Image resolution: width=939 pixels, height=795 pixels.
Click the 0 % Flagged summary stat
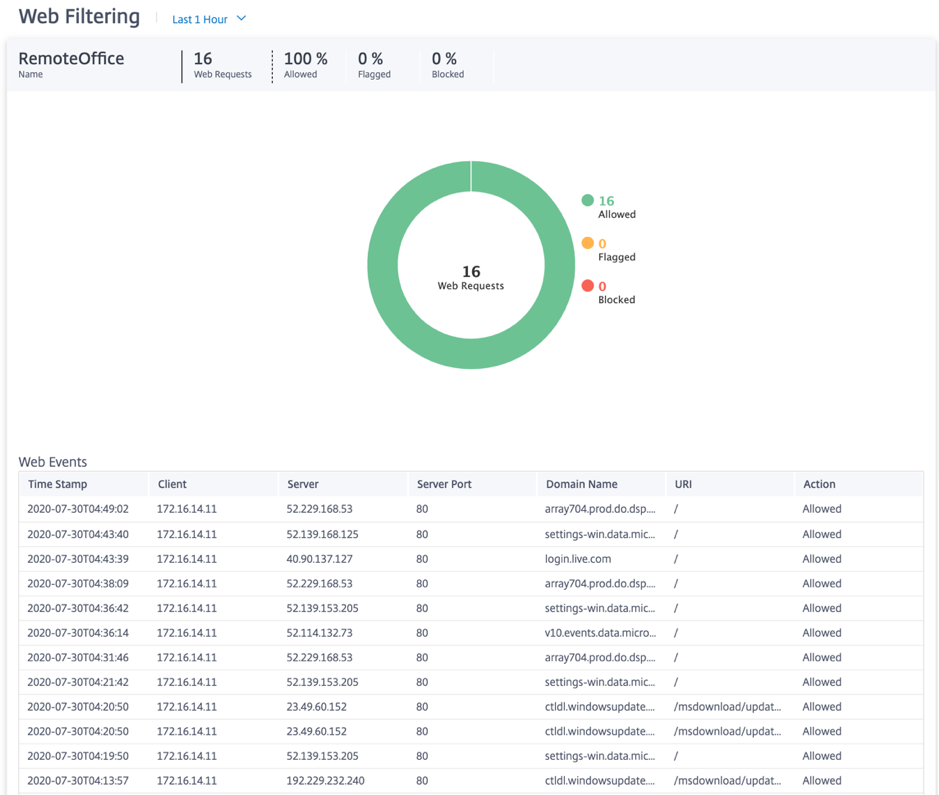pyautogui.click(x=374, y=65)
